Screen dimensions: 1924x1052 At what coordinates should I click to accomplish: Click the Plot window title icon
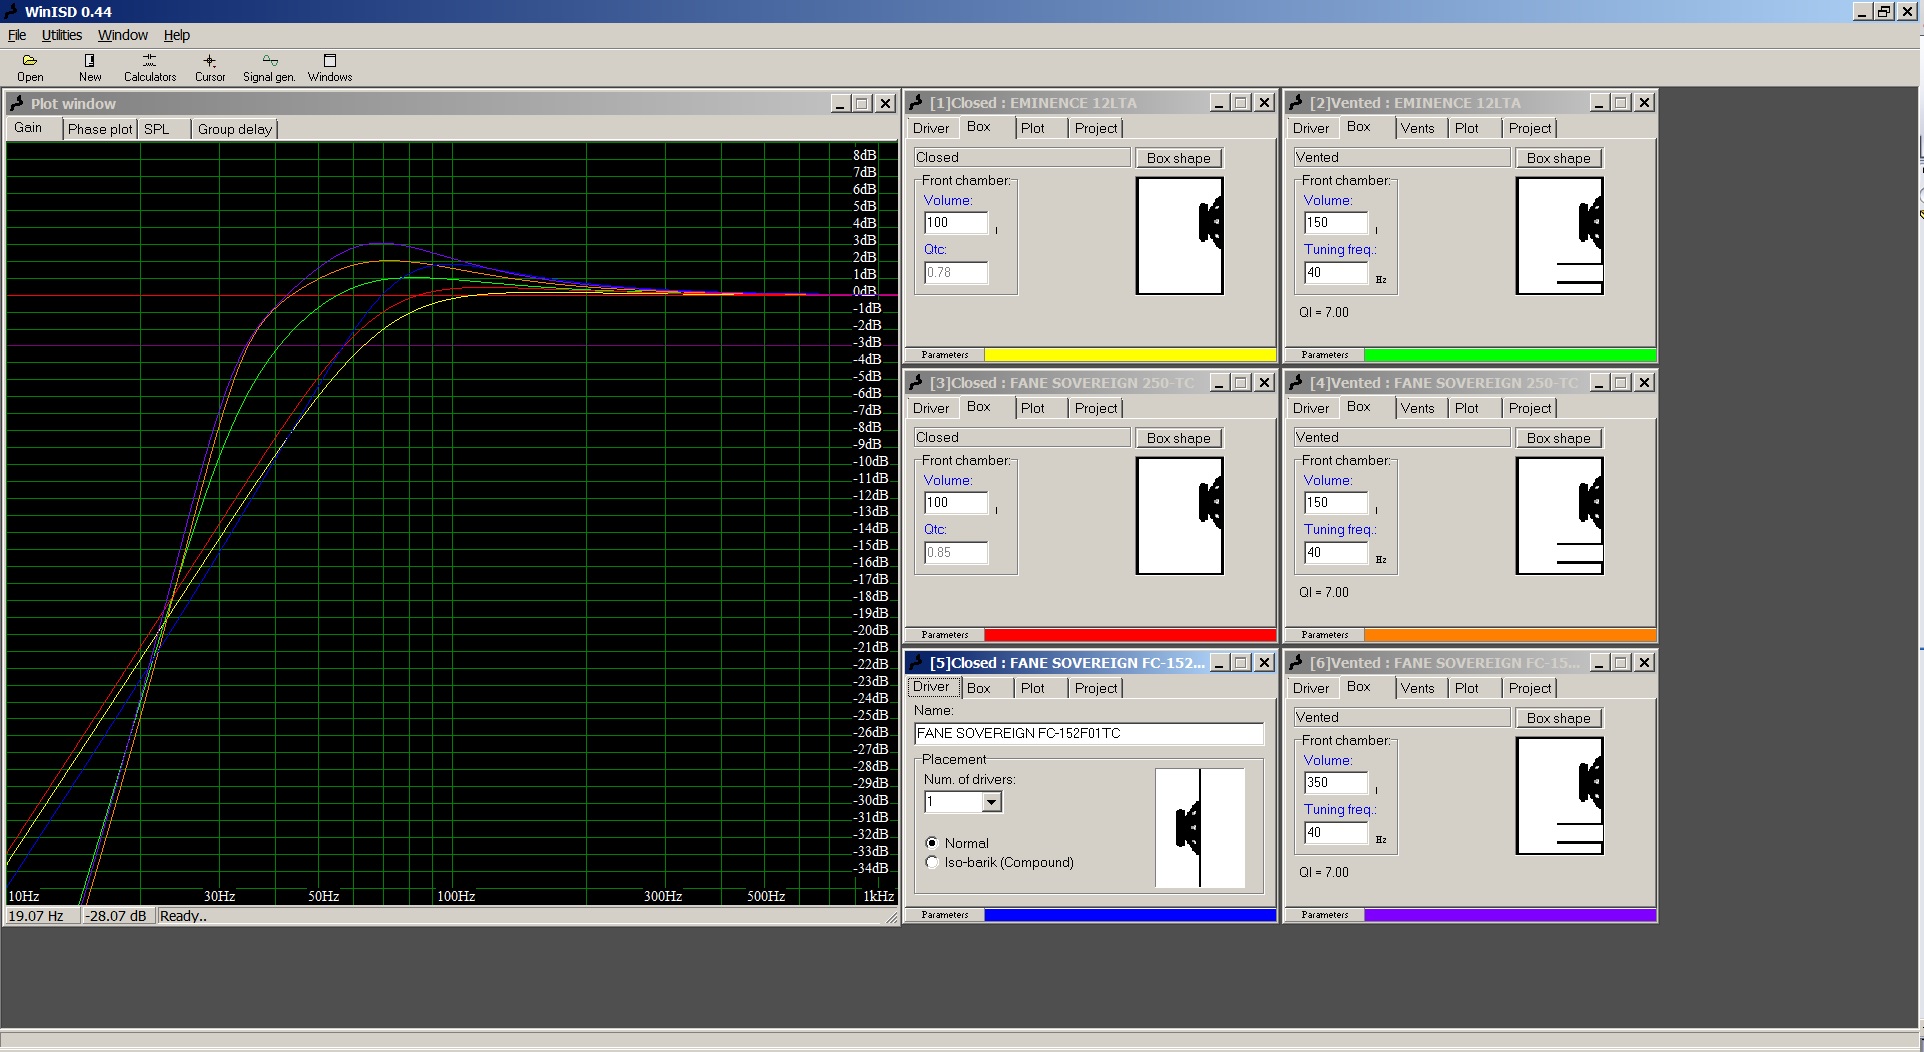17,103
